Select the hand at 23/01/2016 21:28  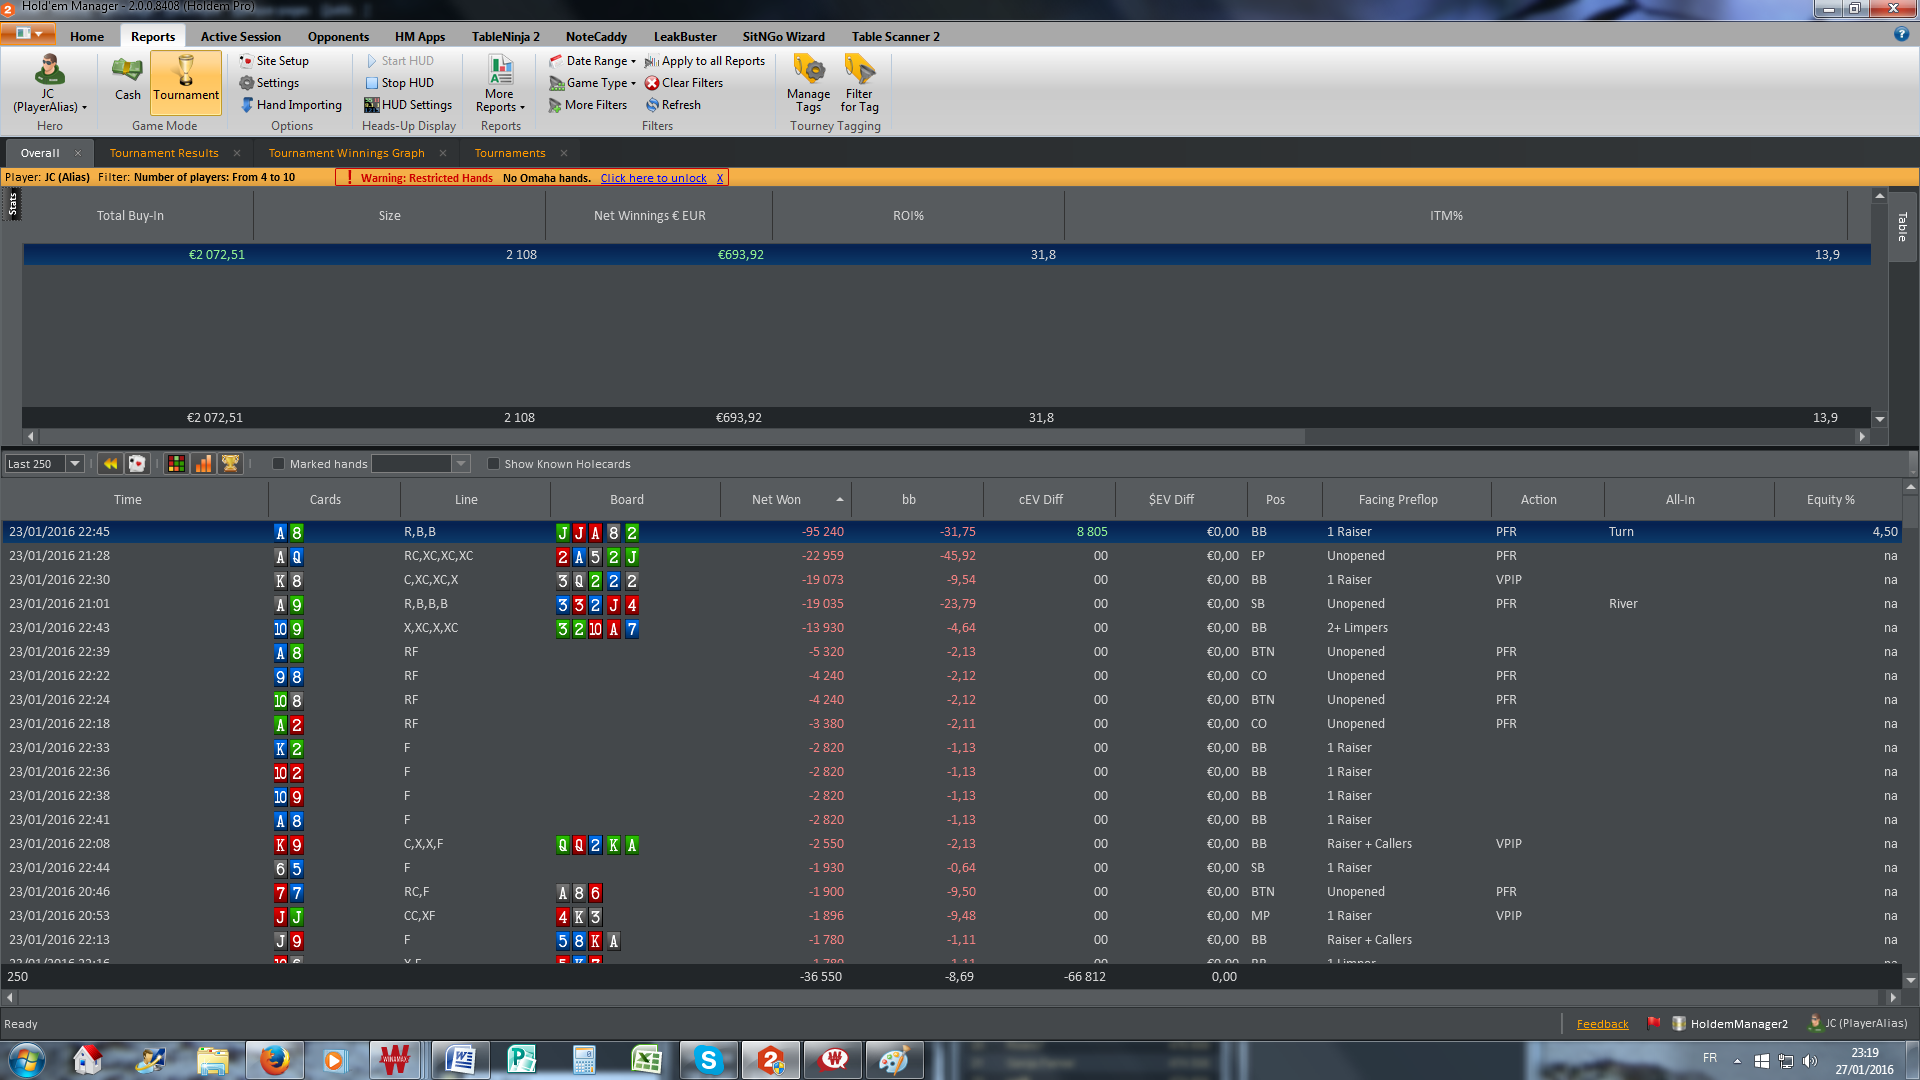click(950, 556)
